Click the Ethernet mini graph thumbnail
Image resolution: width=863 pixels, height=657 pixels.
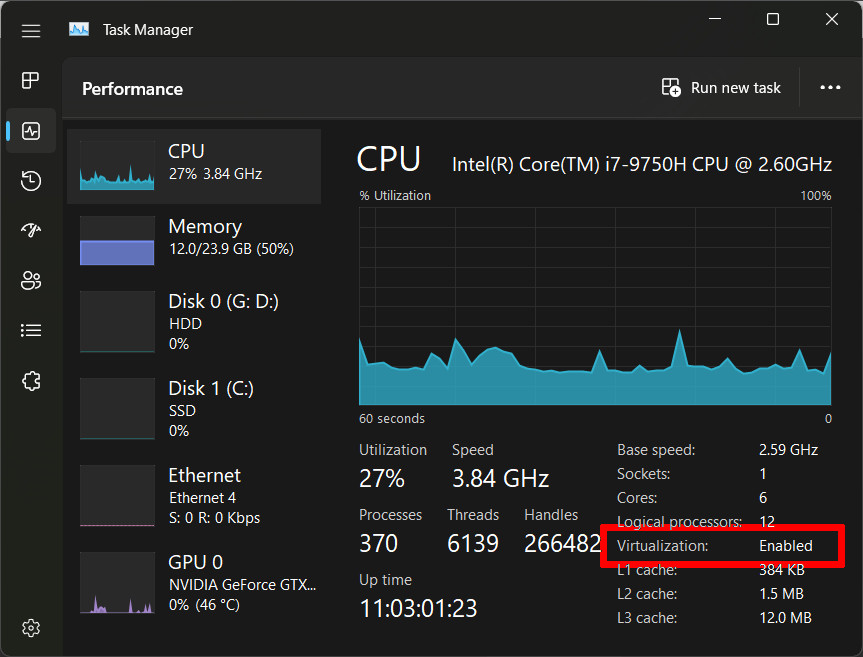click(117, 496)
